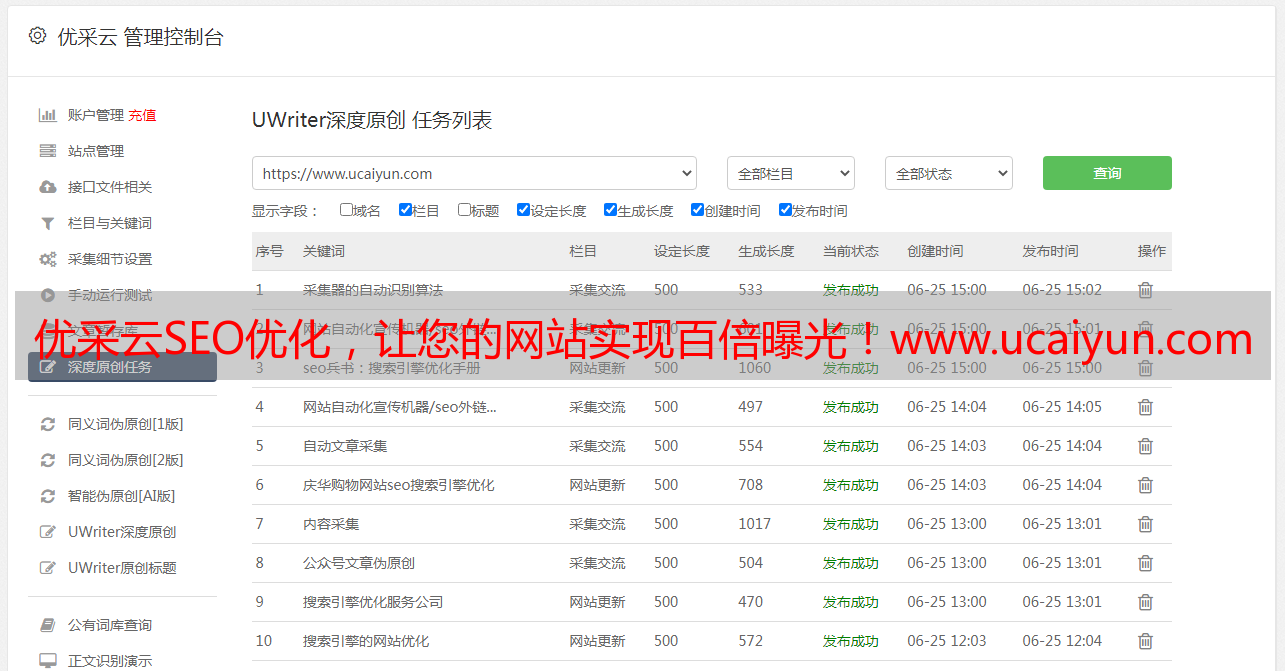Click UWriter原创标题 edit icon
The image size is (1285, 671).
point(47,568)
